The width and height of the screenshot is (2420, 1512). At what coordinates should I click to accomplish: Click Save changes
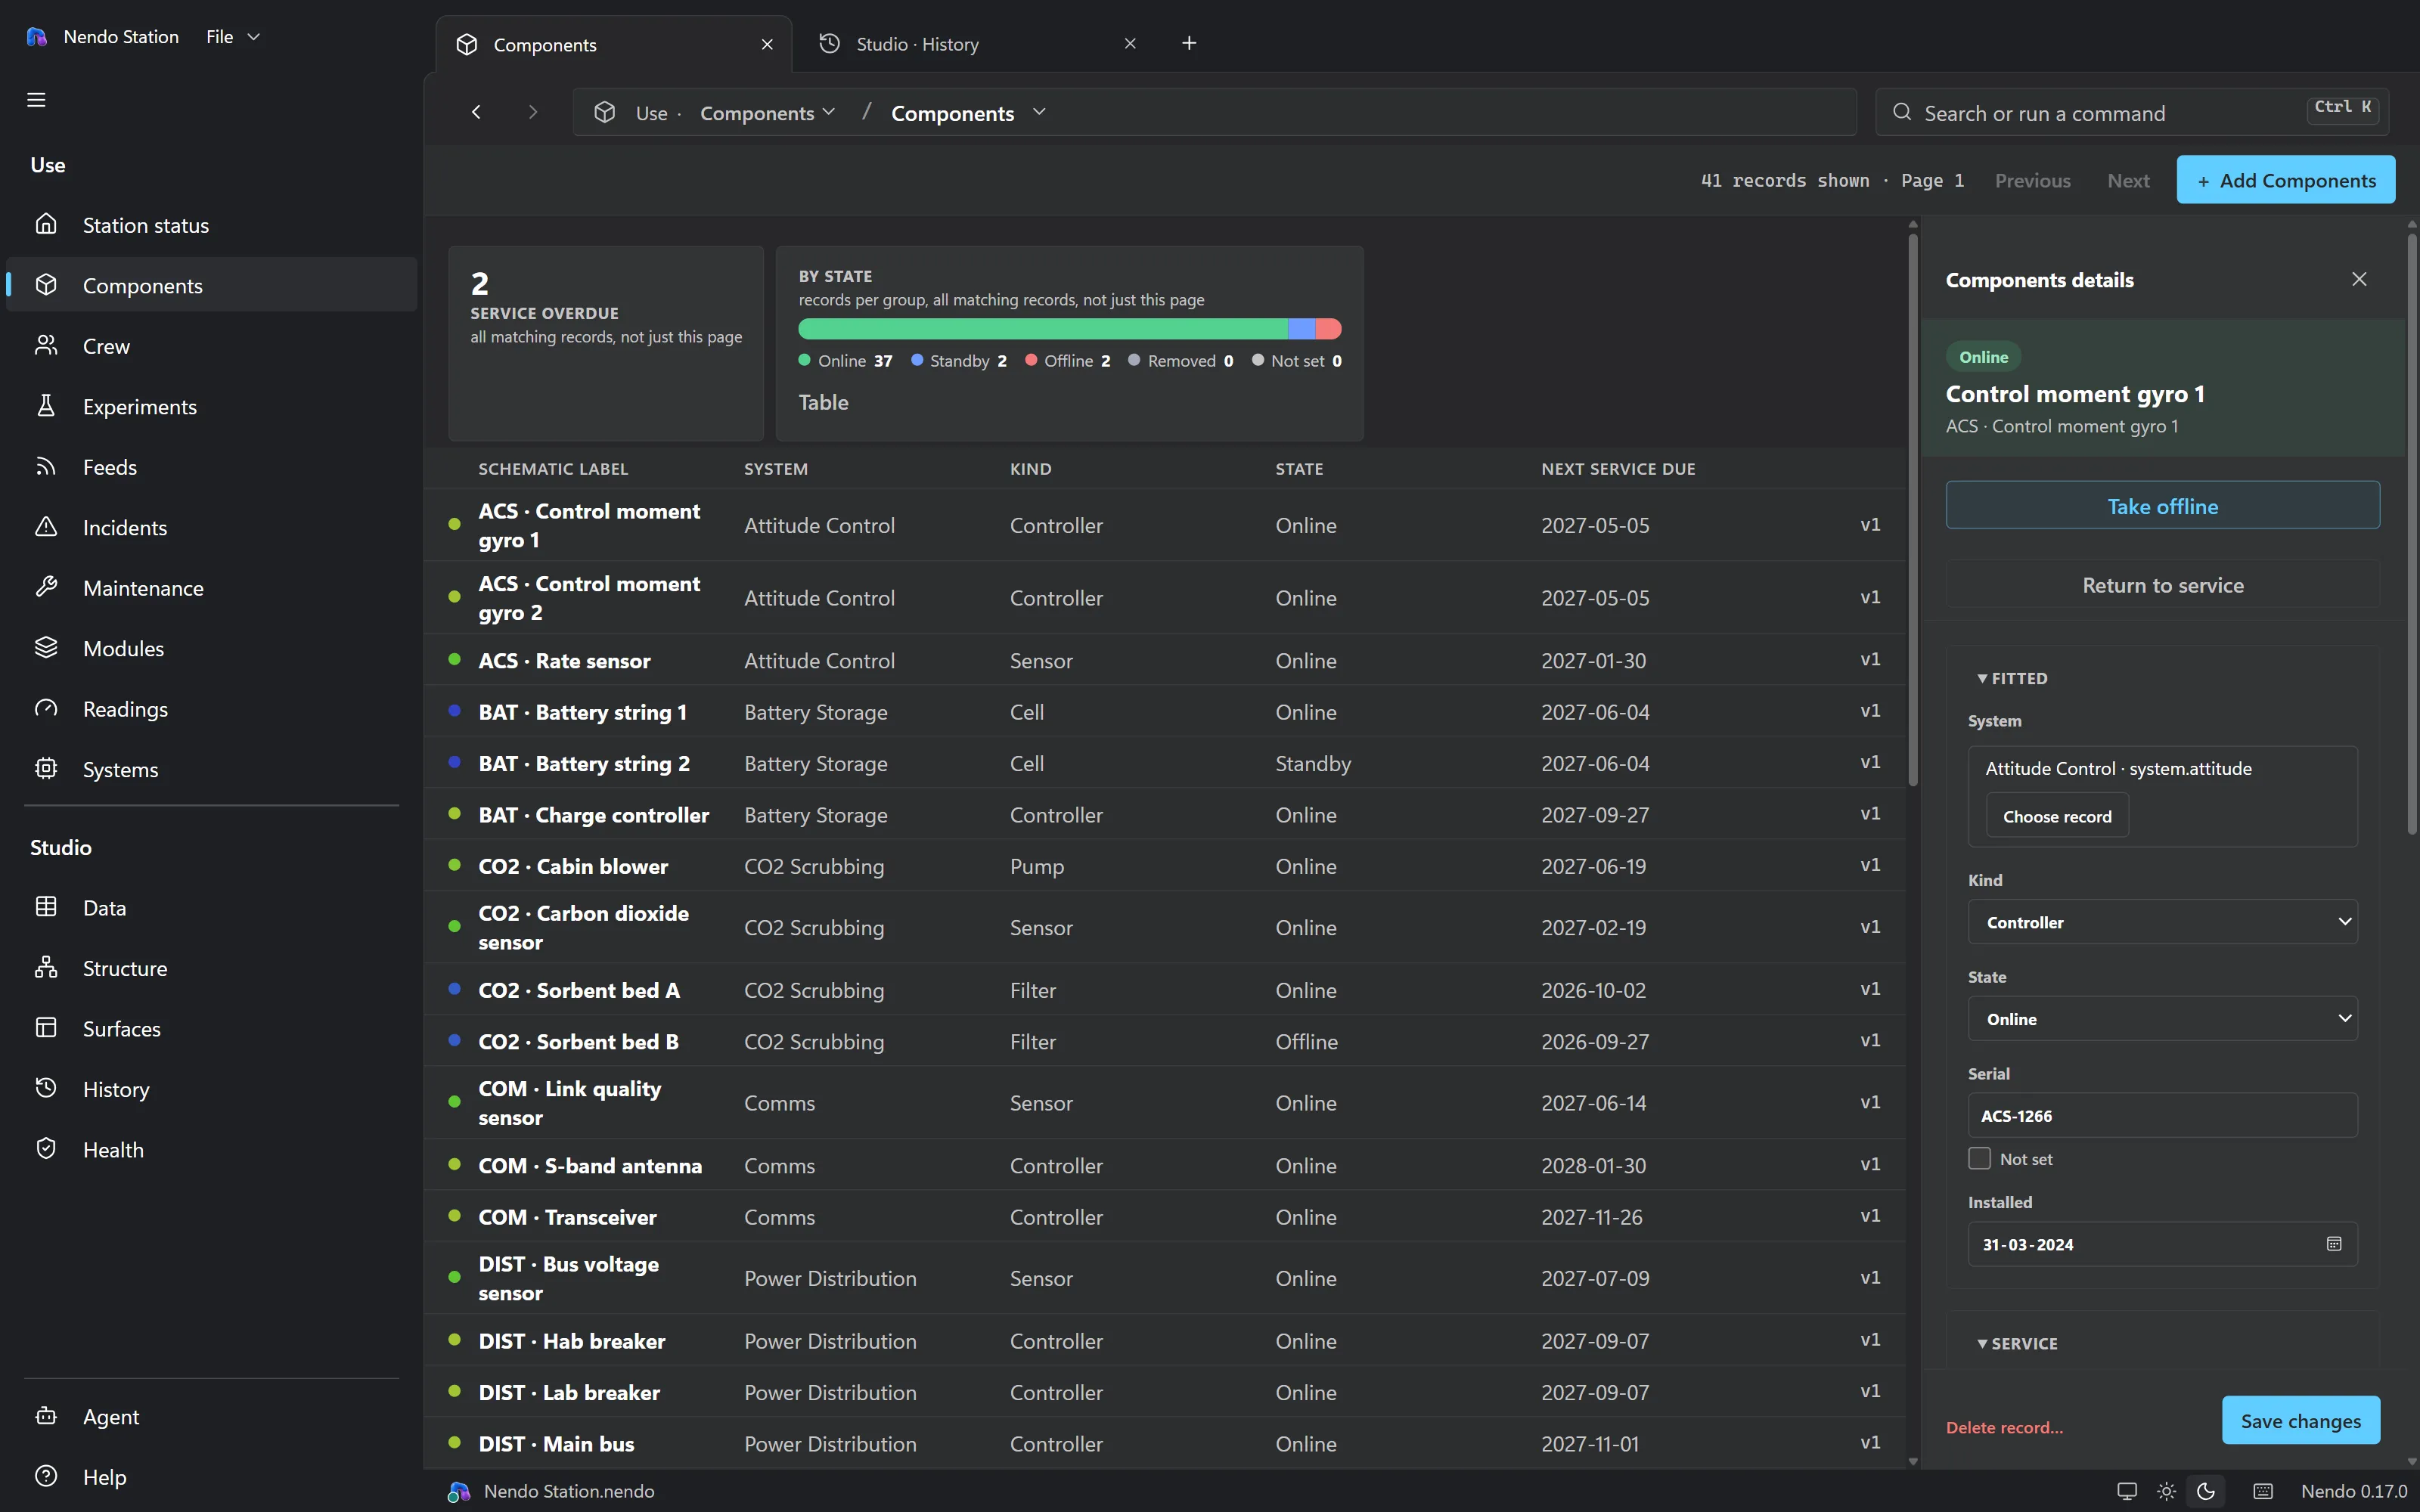2300,1420
